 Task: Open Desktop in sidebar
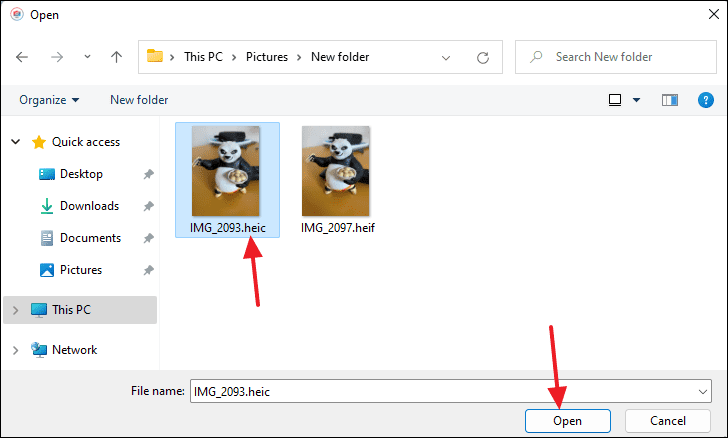tap(81, 174)
